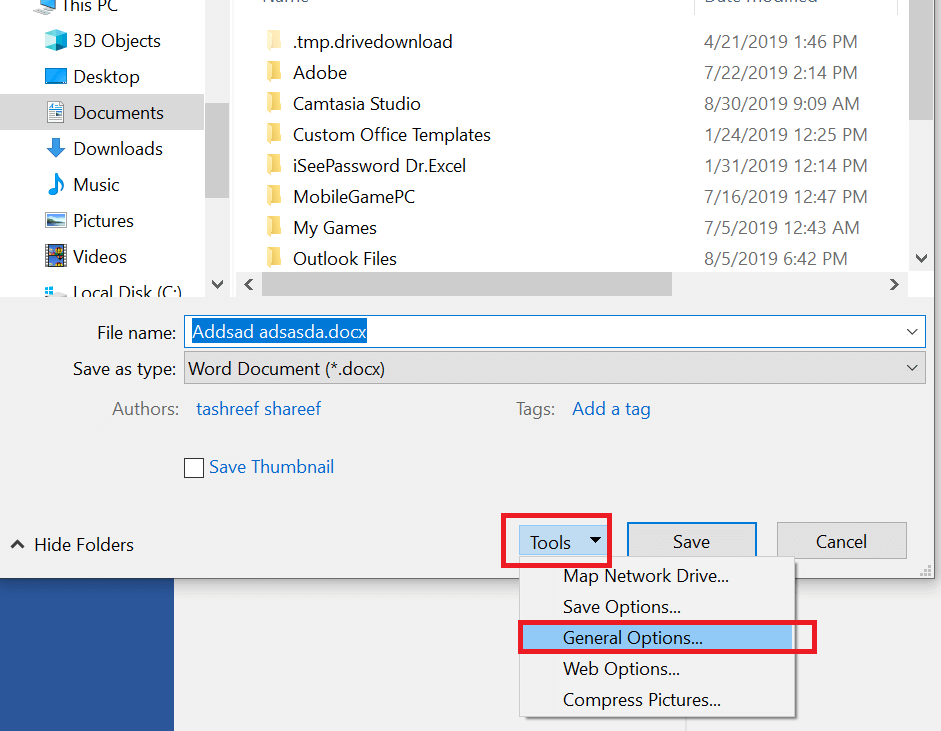The width and height of the screenshot is (941, 731).
Task: Open the Tools dropdown menu
Action: [x=556, y=541]
